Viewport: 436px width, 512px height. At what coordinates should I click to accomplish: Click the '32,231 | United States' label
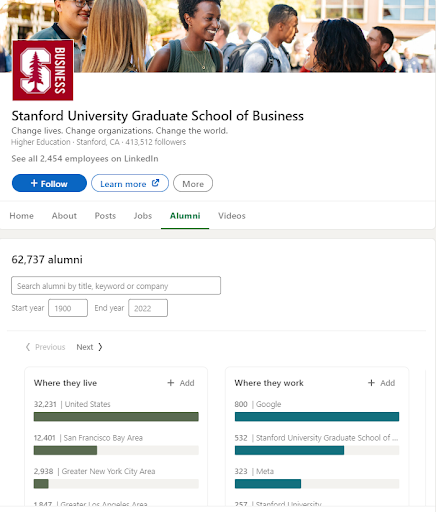pos(72,404)
